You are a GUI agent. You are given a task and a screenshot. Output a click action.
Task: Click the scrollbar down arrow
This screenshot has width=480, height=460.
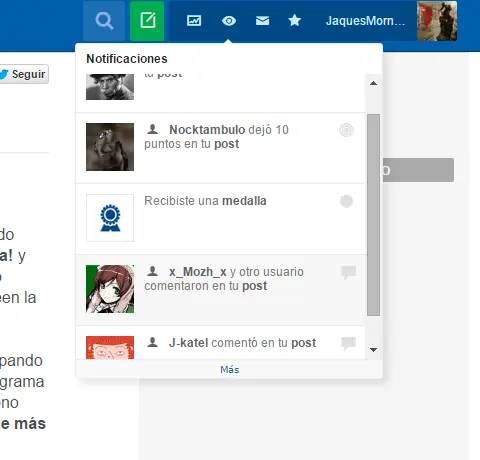point(374,350)
